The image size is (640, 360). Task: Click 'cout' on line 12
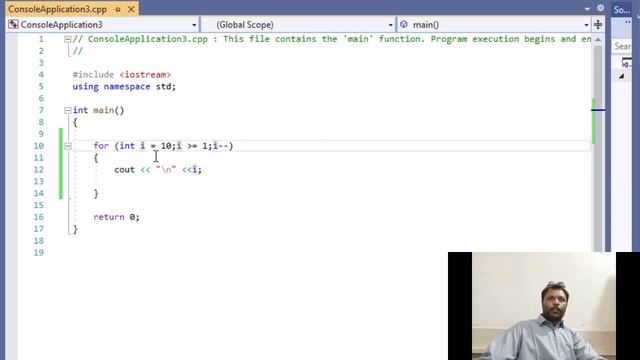click(x=124, y=169)
